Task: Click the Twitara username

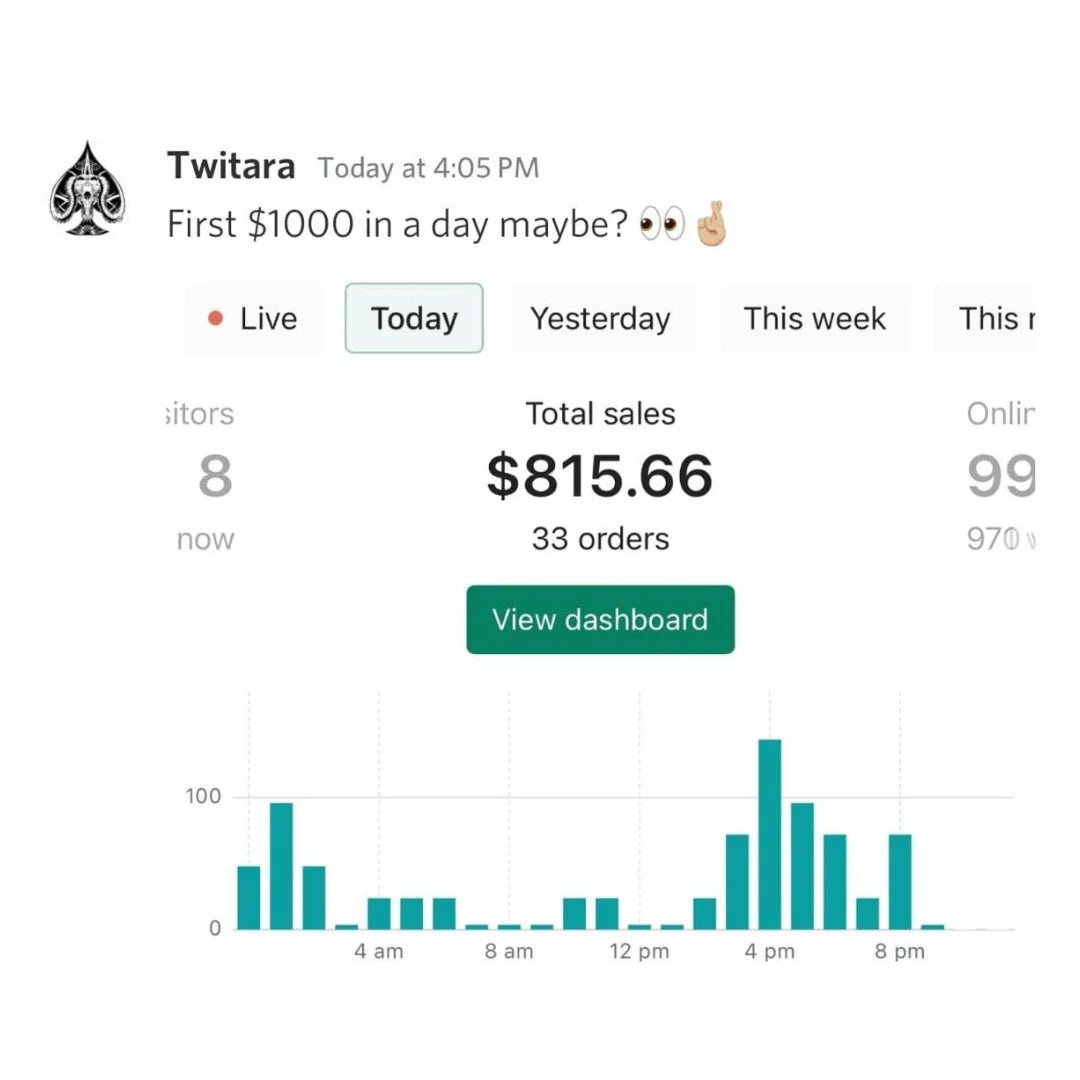Action: click(231, 166)
